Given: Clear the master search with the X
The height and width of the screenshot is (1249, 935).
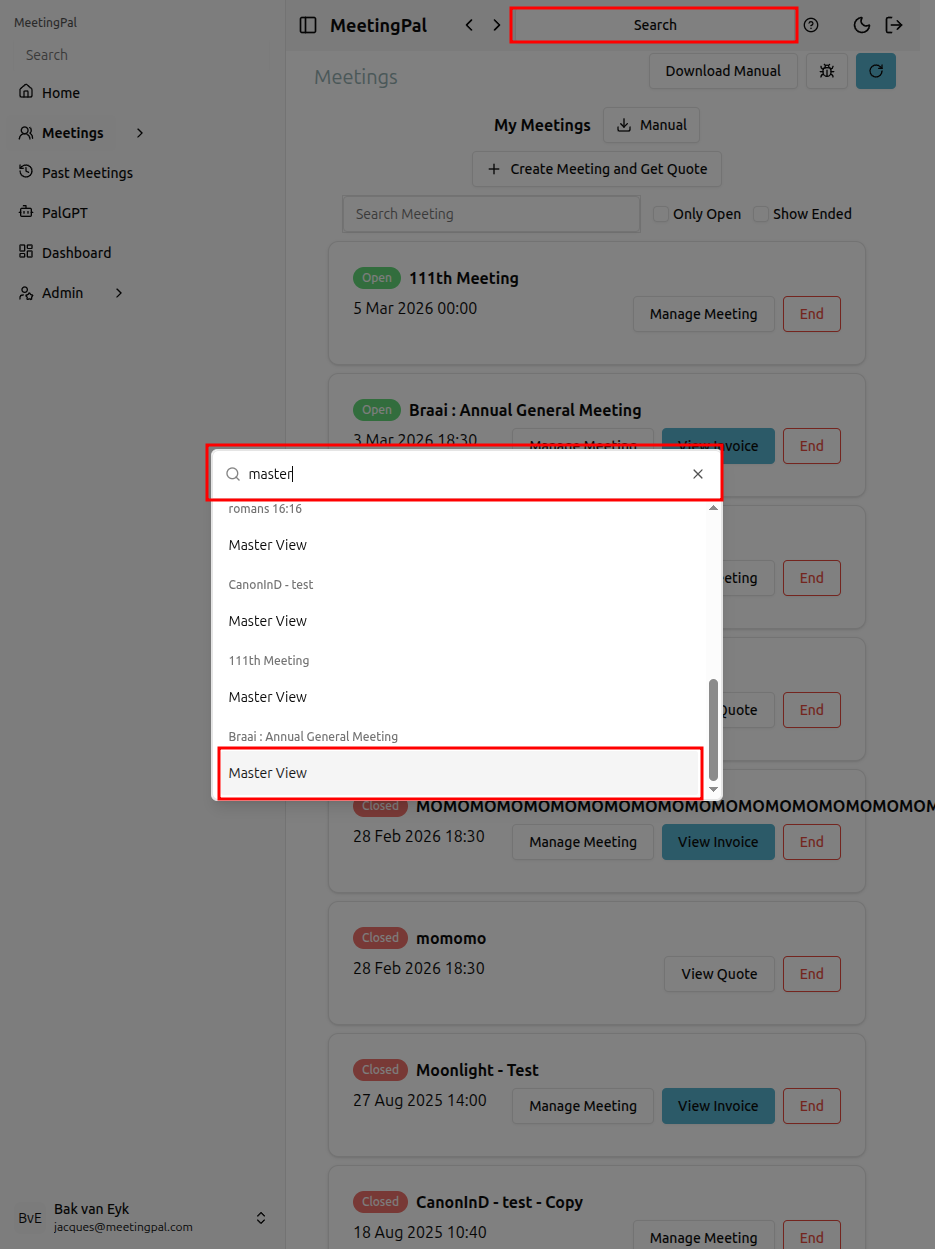Looking at the screenshot, I should (698, 473).
